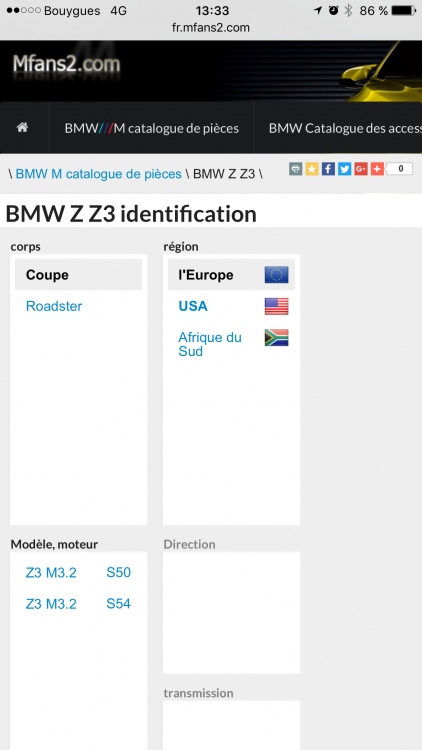Click the South Africa flag icon
The height and width of the screenshot is (750, 422).
pyautogui.click(x=277, y=338)
